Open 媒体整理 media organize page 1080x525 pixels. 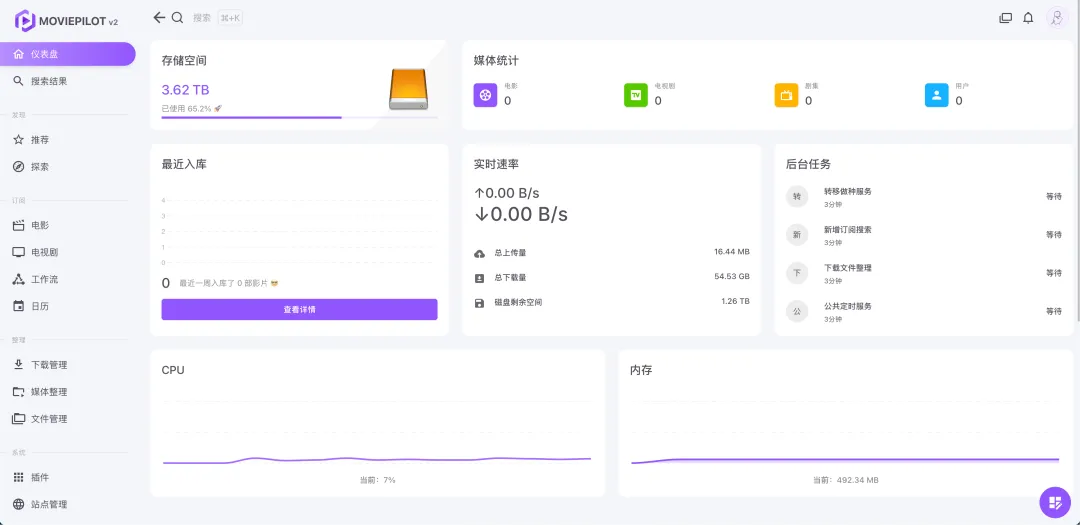tap(68, 392)
